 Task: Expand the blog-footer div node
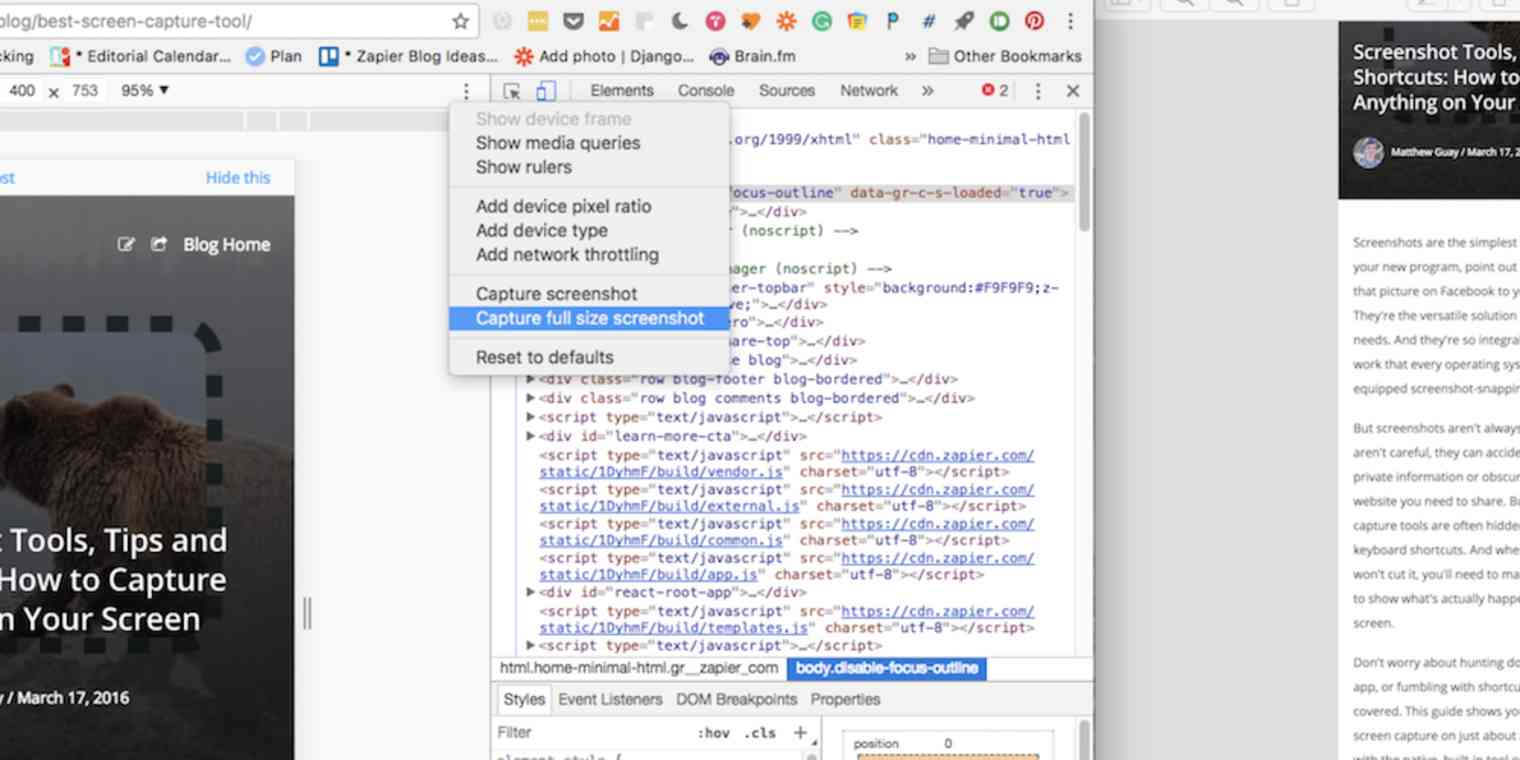click(531, 379)
